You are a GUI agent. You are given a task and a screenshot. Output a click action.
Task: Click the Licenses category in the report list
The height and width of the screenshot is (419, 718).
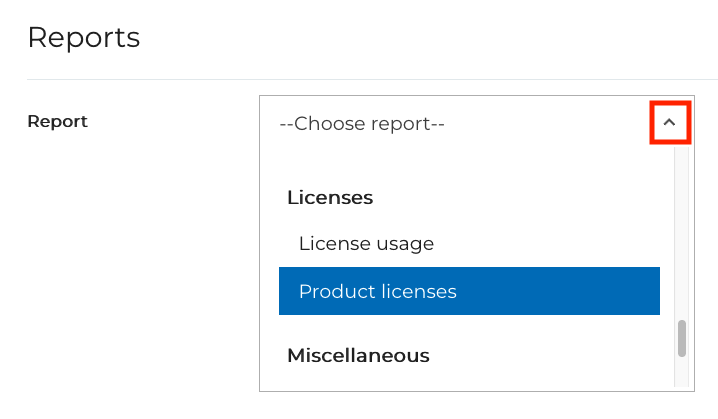[x=330, y=198]
